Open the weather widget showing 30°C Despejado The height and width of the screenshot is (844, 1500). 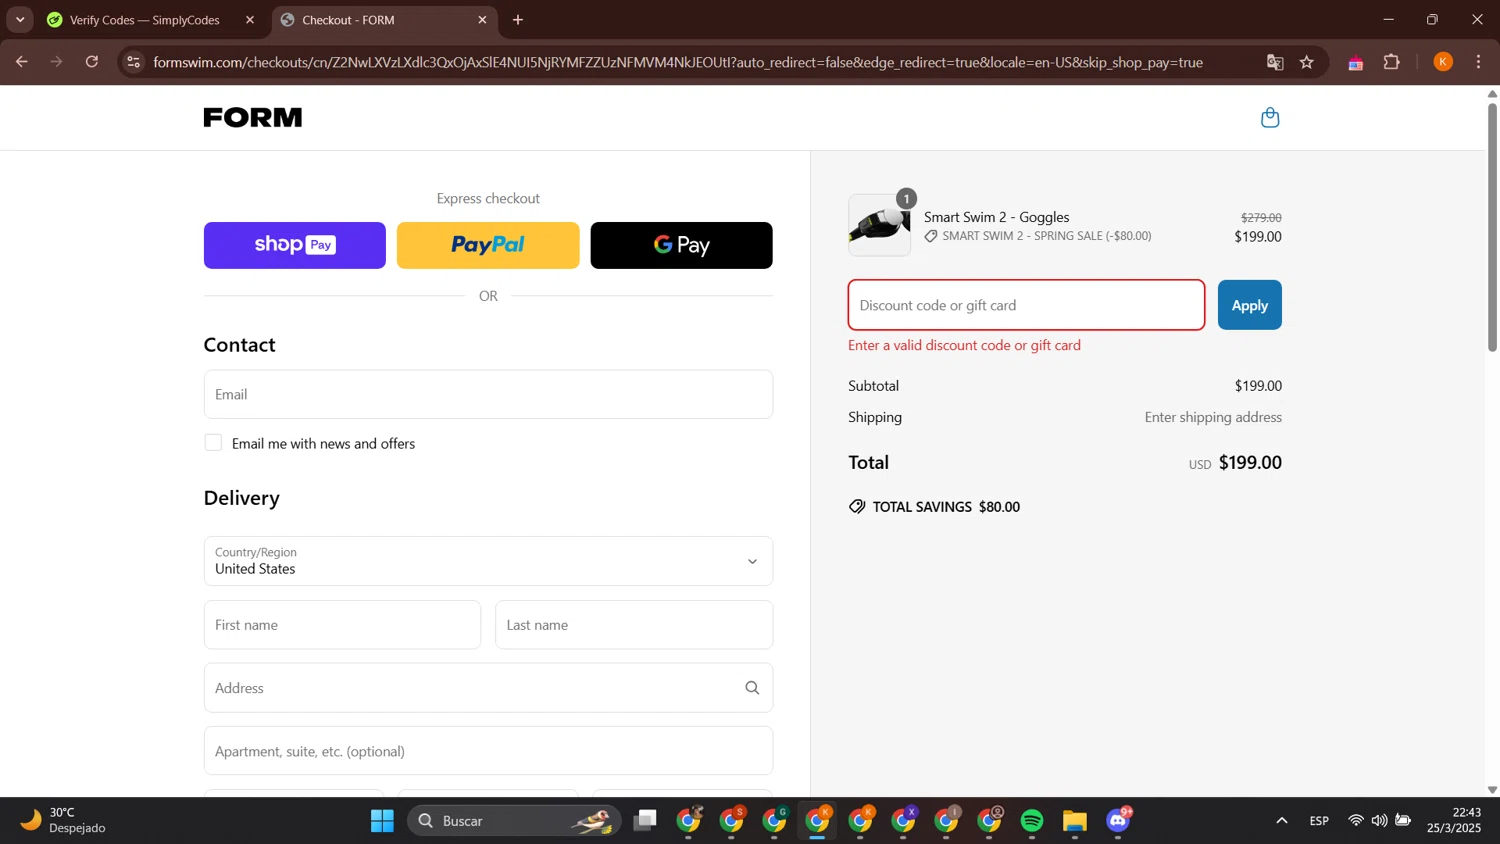pyautogui.click(x=62, y=821)
